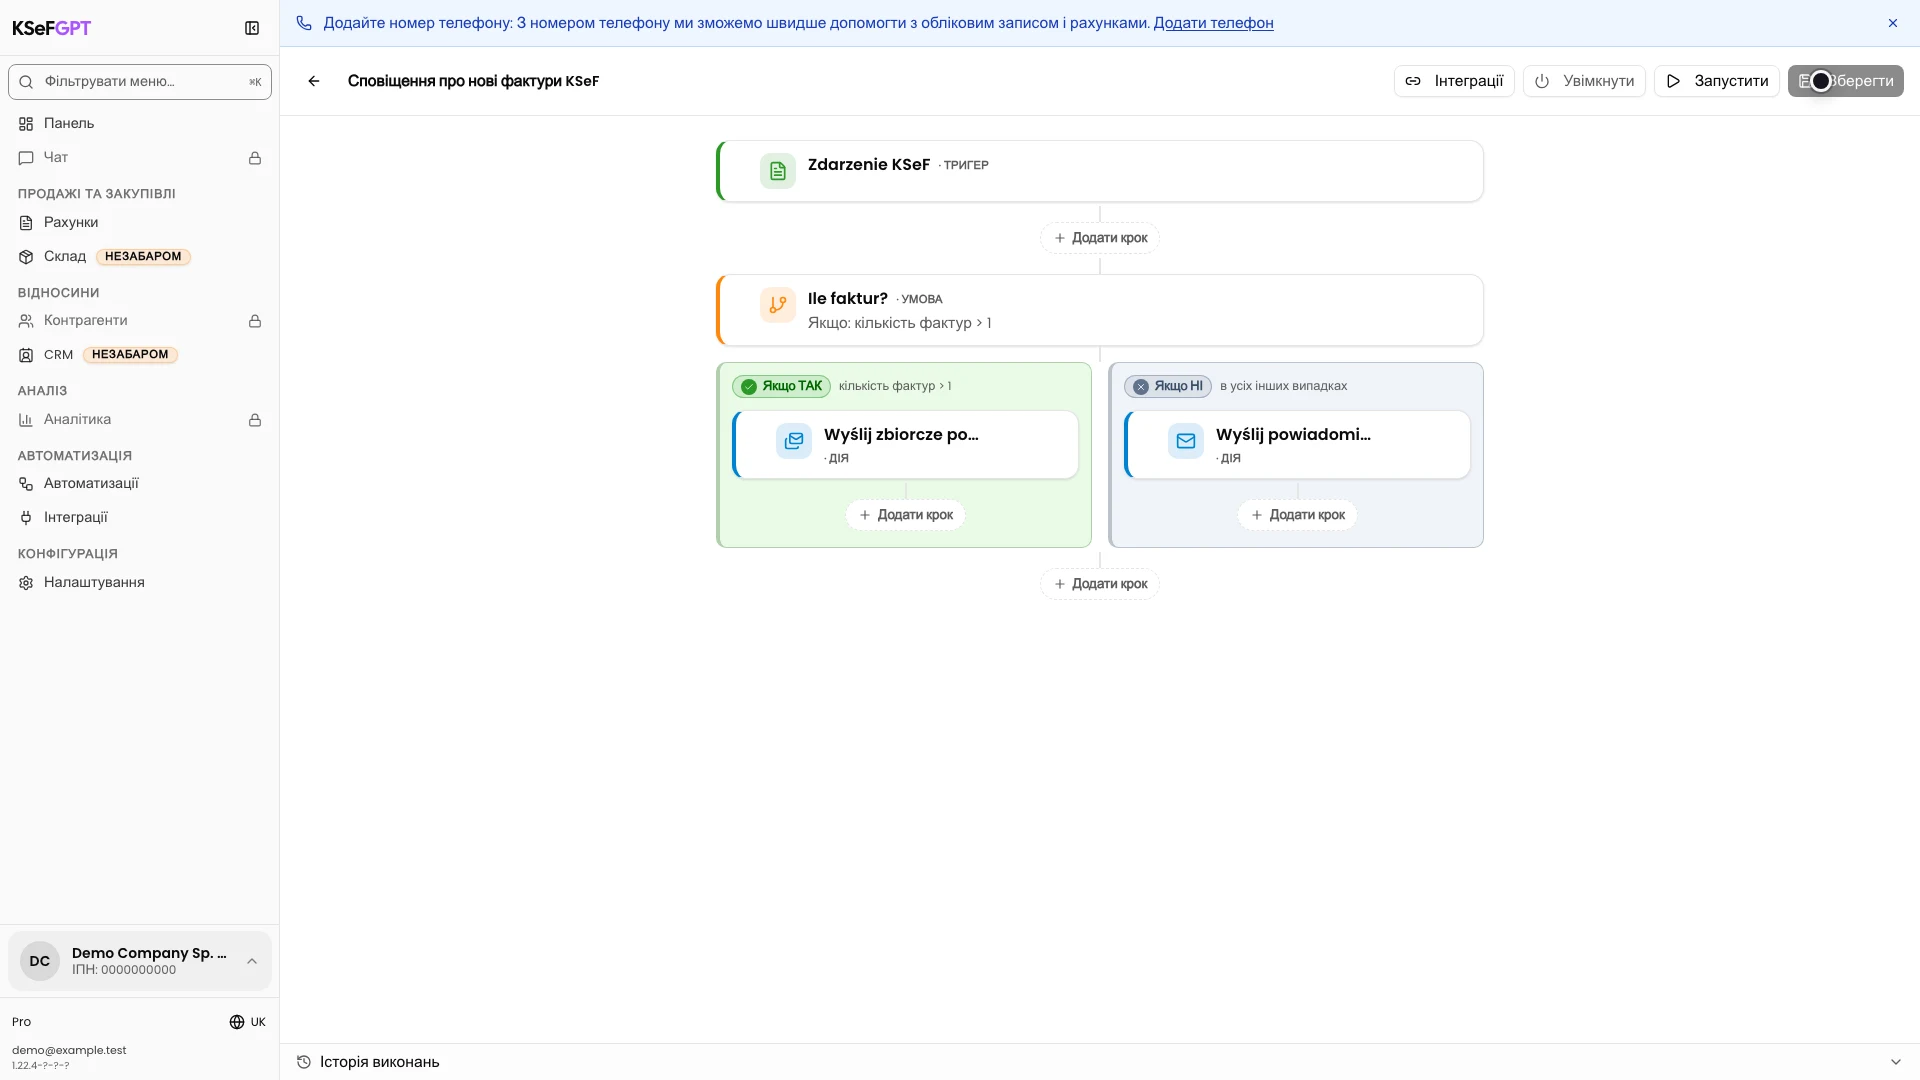Click the demo@example.test email text

point(69,1050)
